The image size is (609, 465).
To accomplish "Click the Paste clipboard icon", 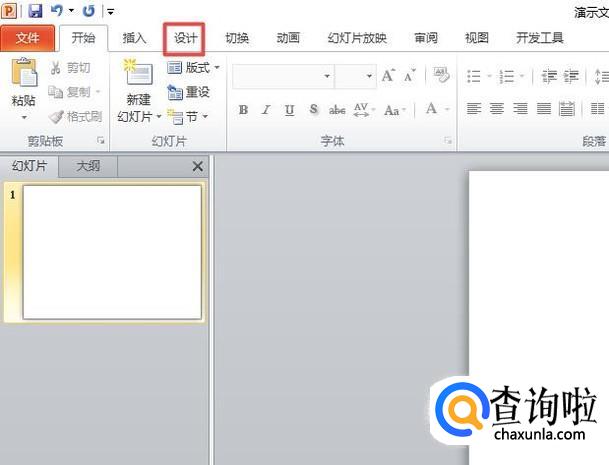I will pyautogui.click(x=23, y=75).
